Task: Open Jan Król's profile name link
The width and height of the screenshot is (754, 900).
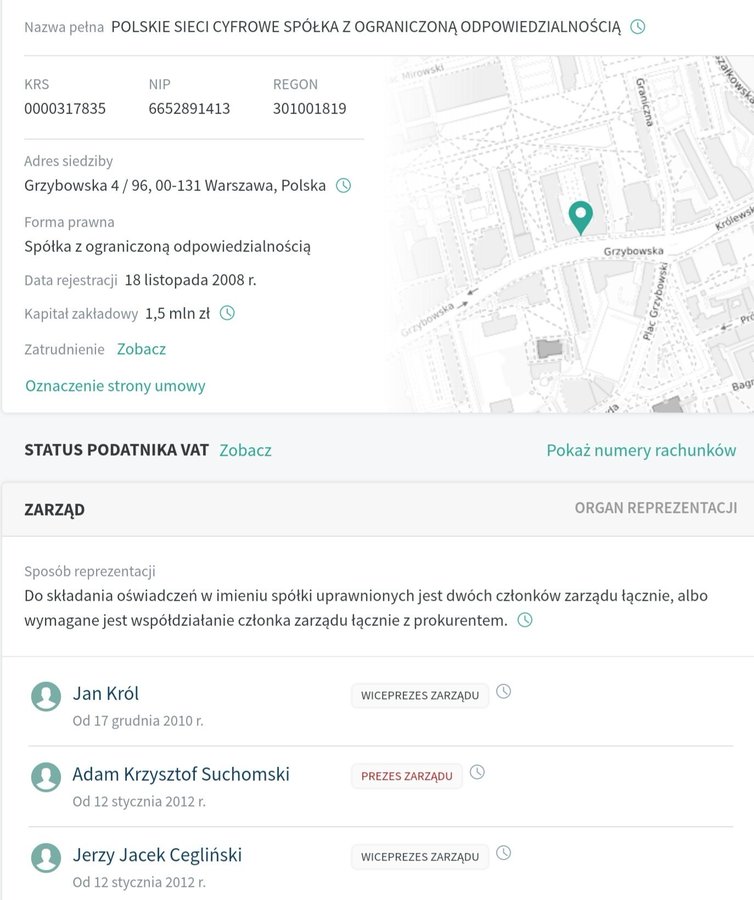Action: [106, 693]
